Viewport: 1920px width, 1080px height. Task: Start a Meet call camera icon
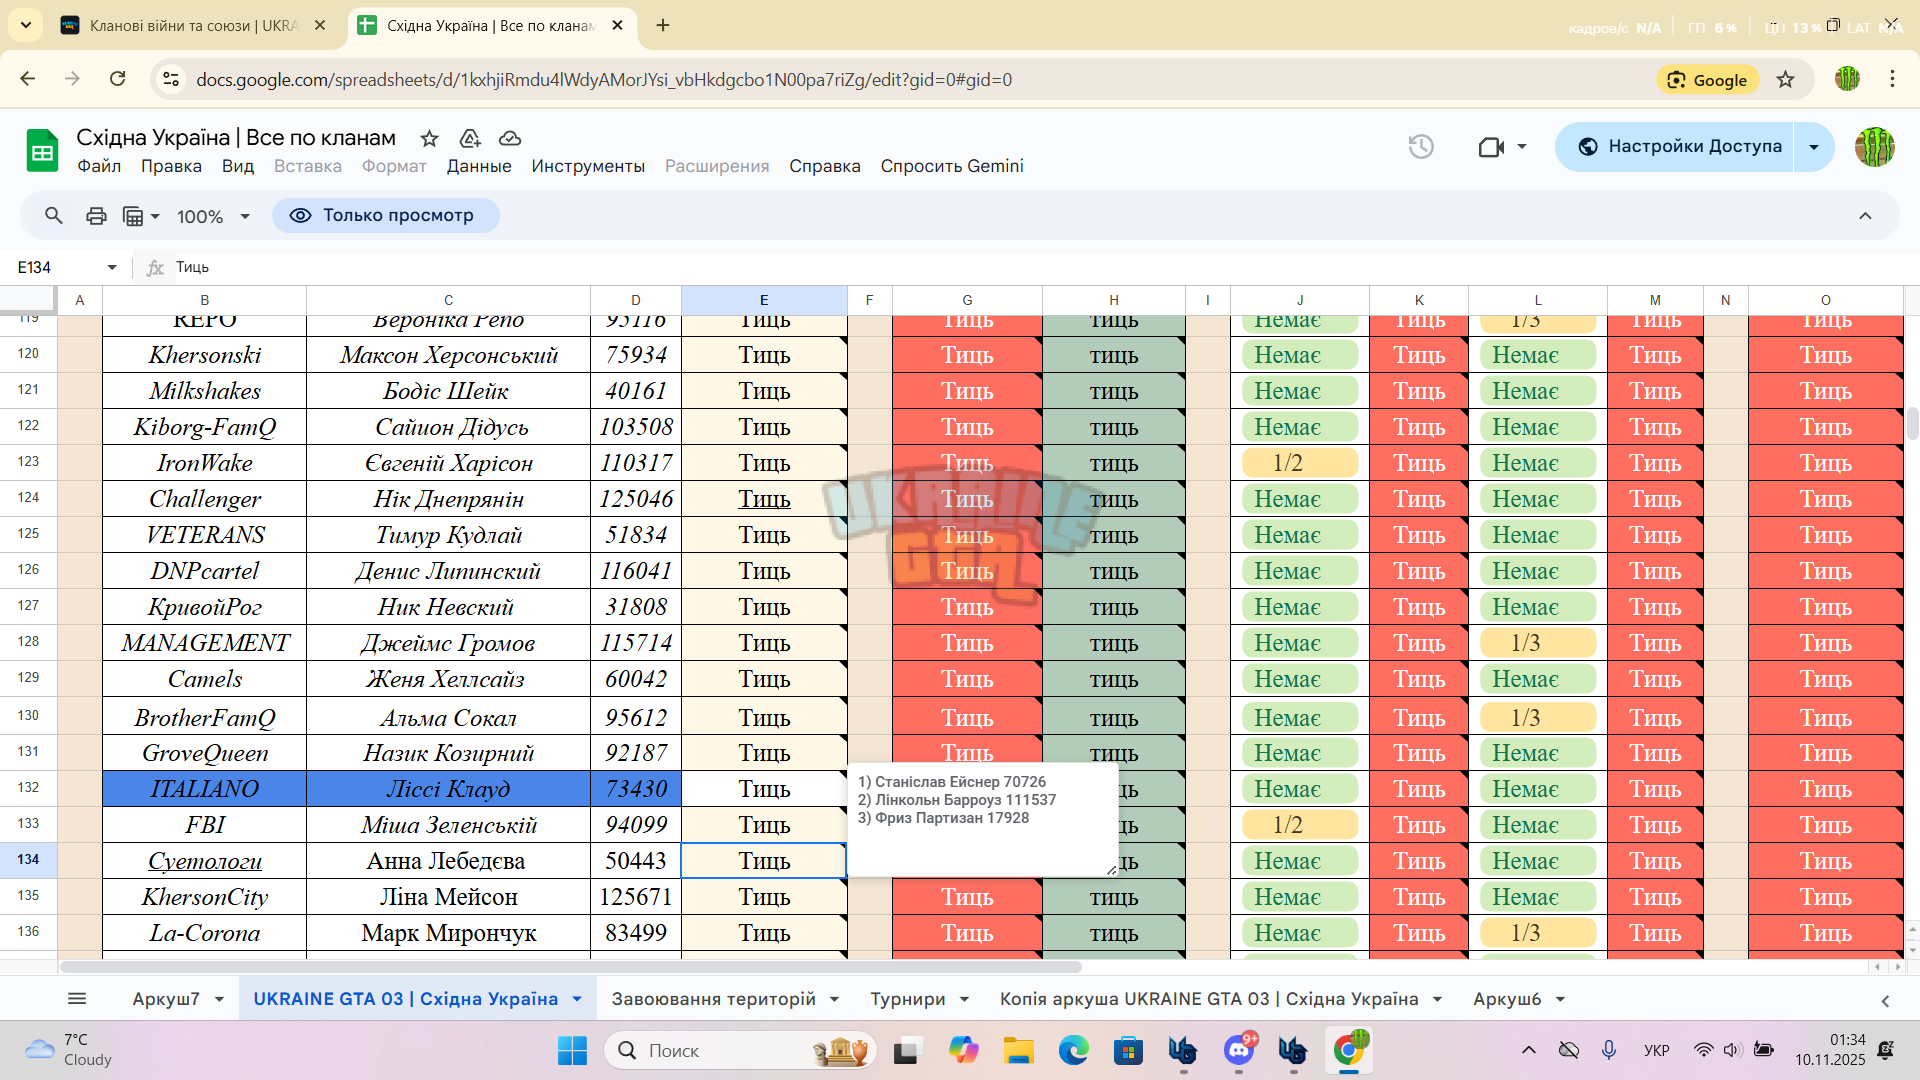point(1491,147)
